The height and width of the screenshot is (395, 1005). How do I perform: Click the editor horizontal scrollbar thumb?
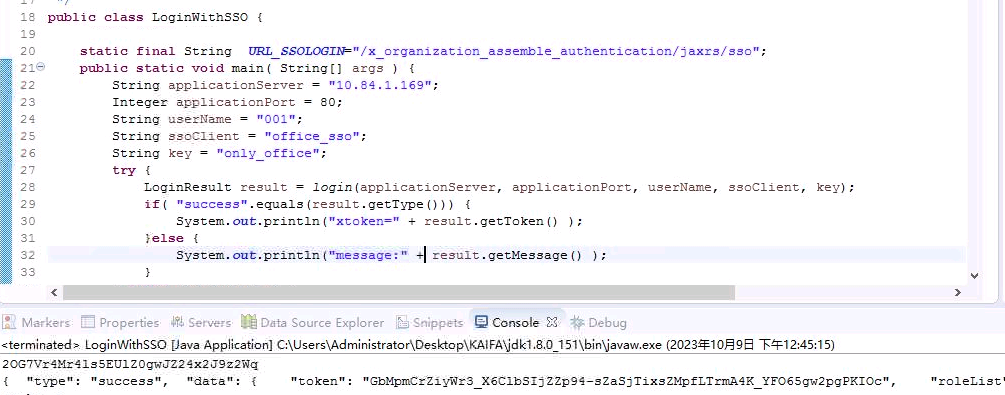(399, 292)
